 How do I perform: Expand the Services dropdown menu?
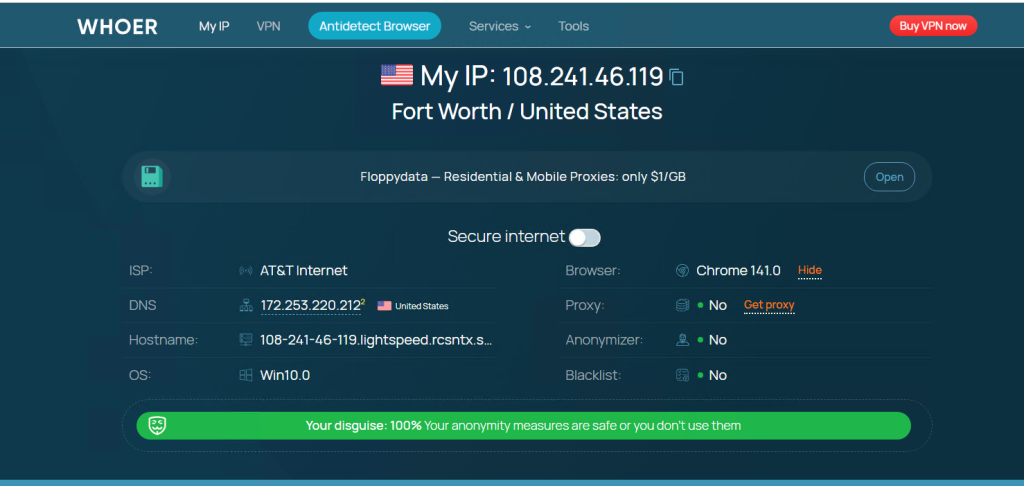click(x=500, y=26)
